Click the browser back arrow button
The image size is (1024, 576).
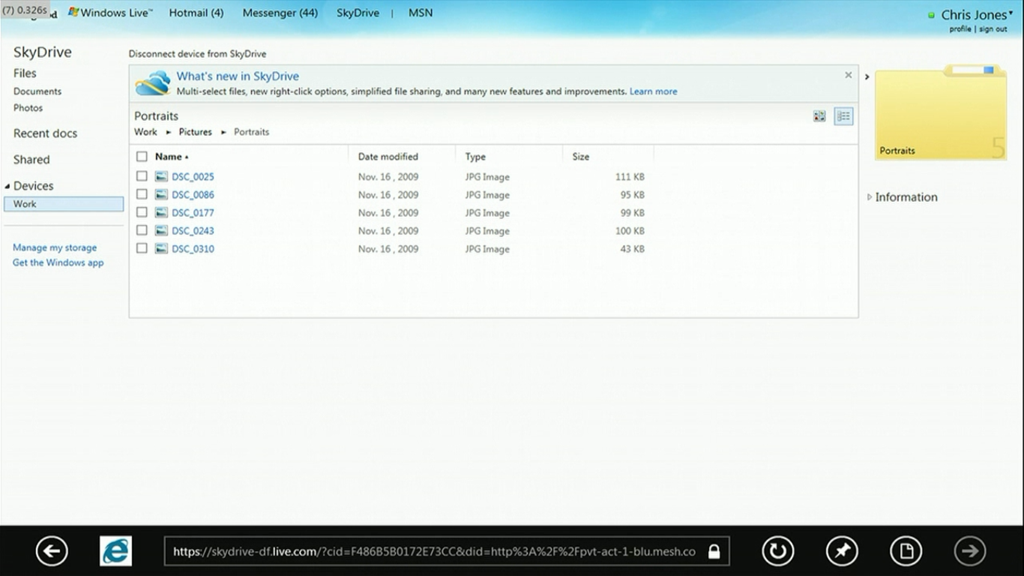(x=52, y=551)
